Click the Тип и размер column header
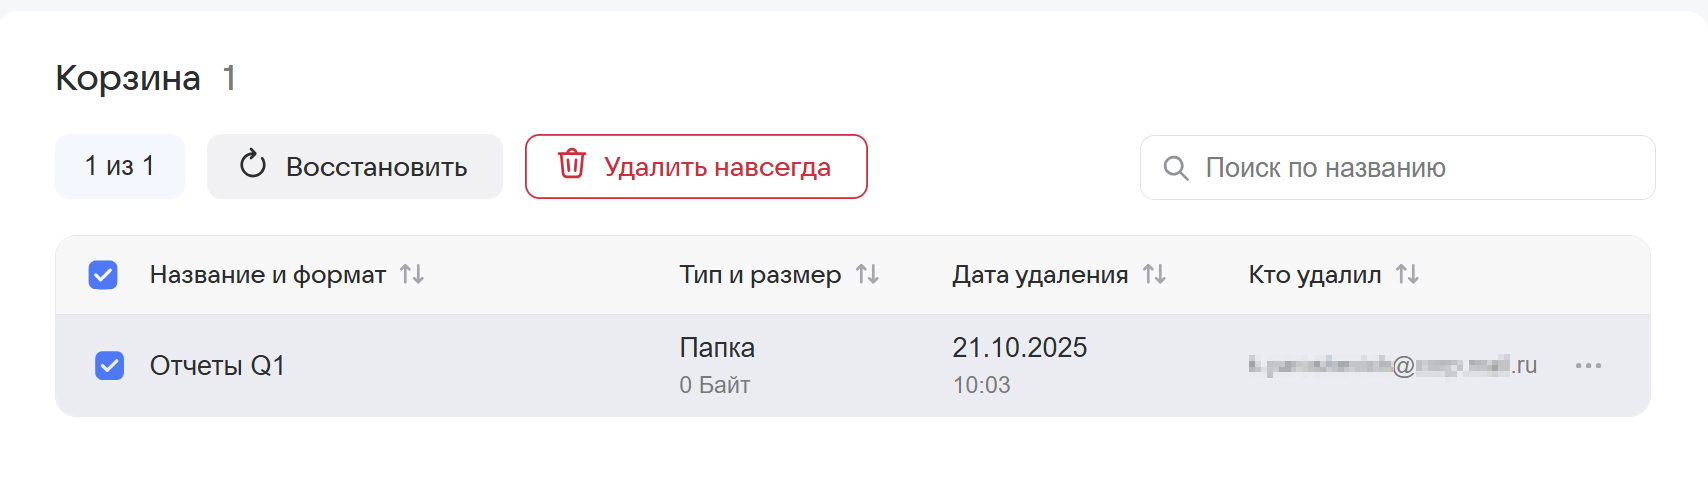The image size is (1708, 480). point(760,275)
